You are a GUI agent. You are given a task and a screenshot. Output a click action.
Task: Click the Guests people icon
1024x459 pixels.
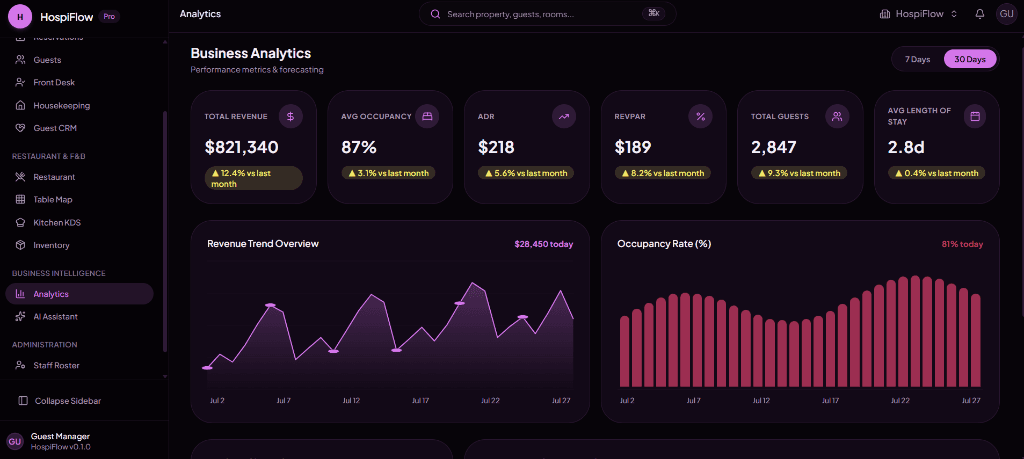pos(20,60)
